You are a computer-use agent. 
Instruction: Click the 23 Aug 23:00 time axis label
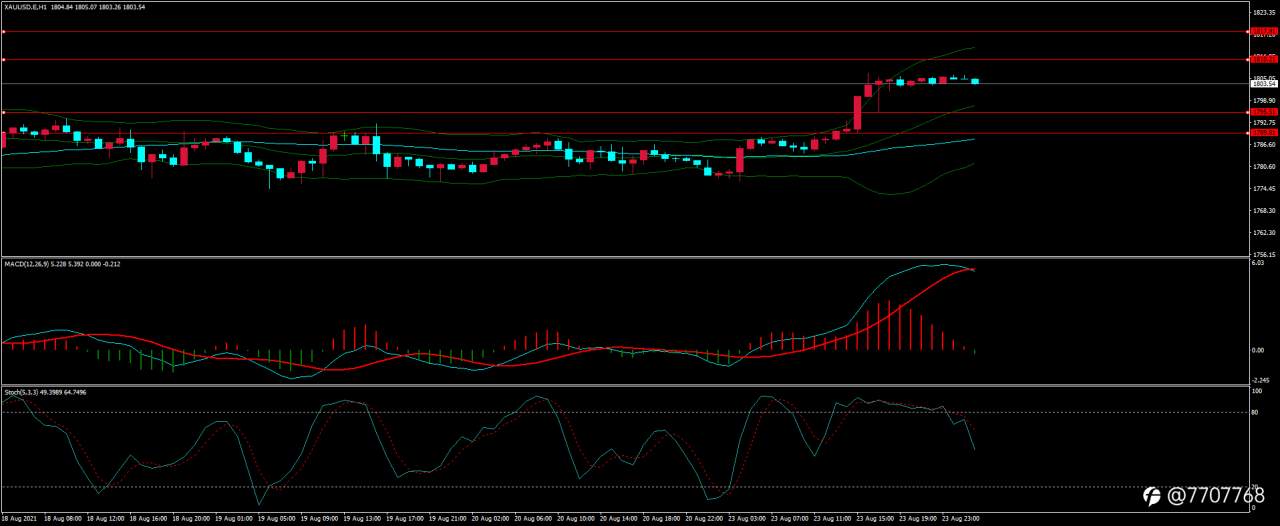[x=960, y=519]
